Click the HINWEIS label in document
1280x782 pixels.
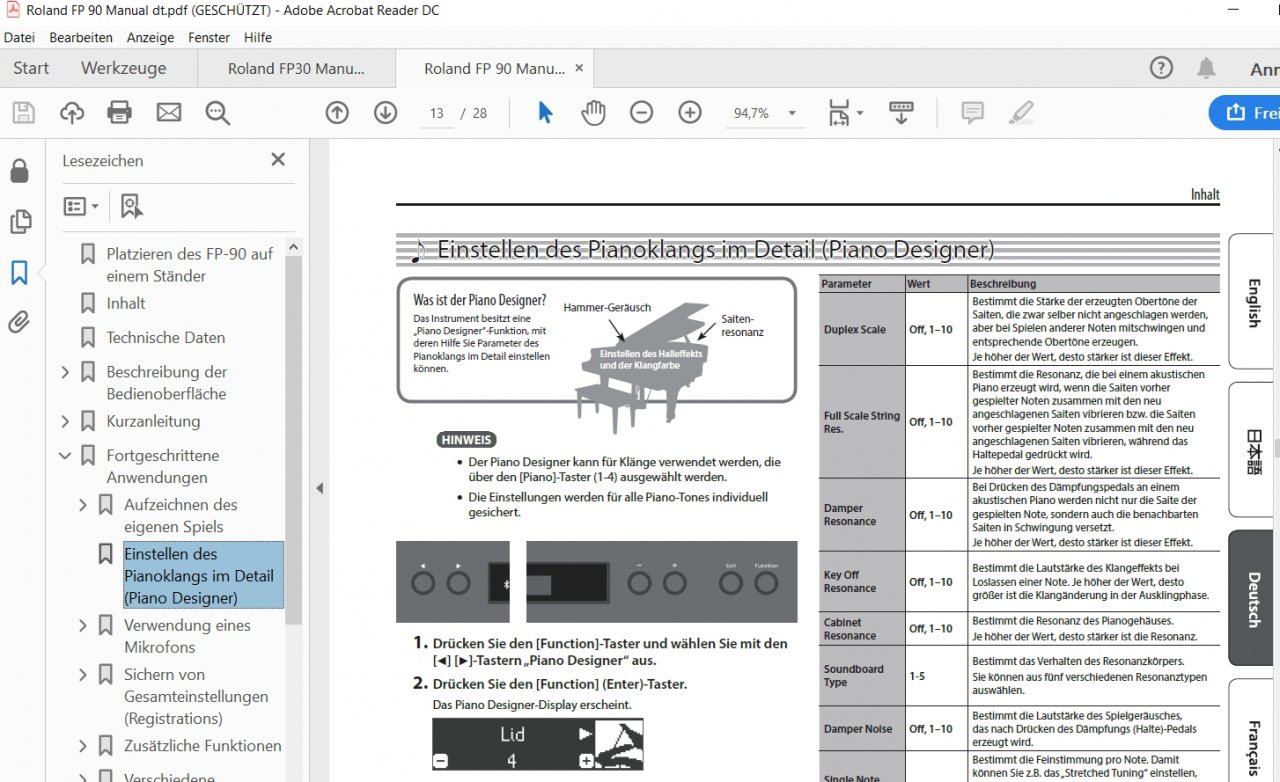[x=466, y=440]
